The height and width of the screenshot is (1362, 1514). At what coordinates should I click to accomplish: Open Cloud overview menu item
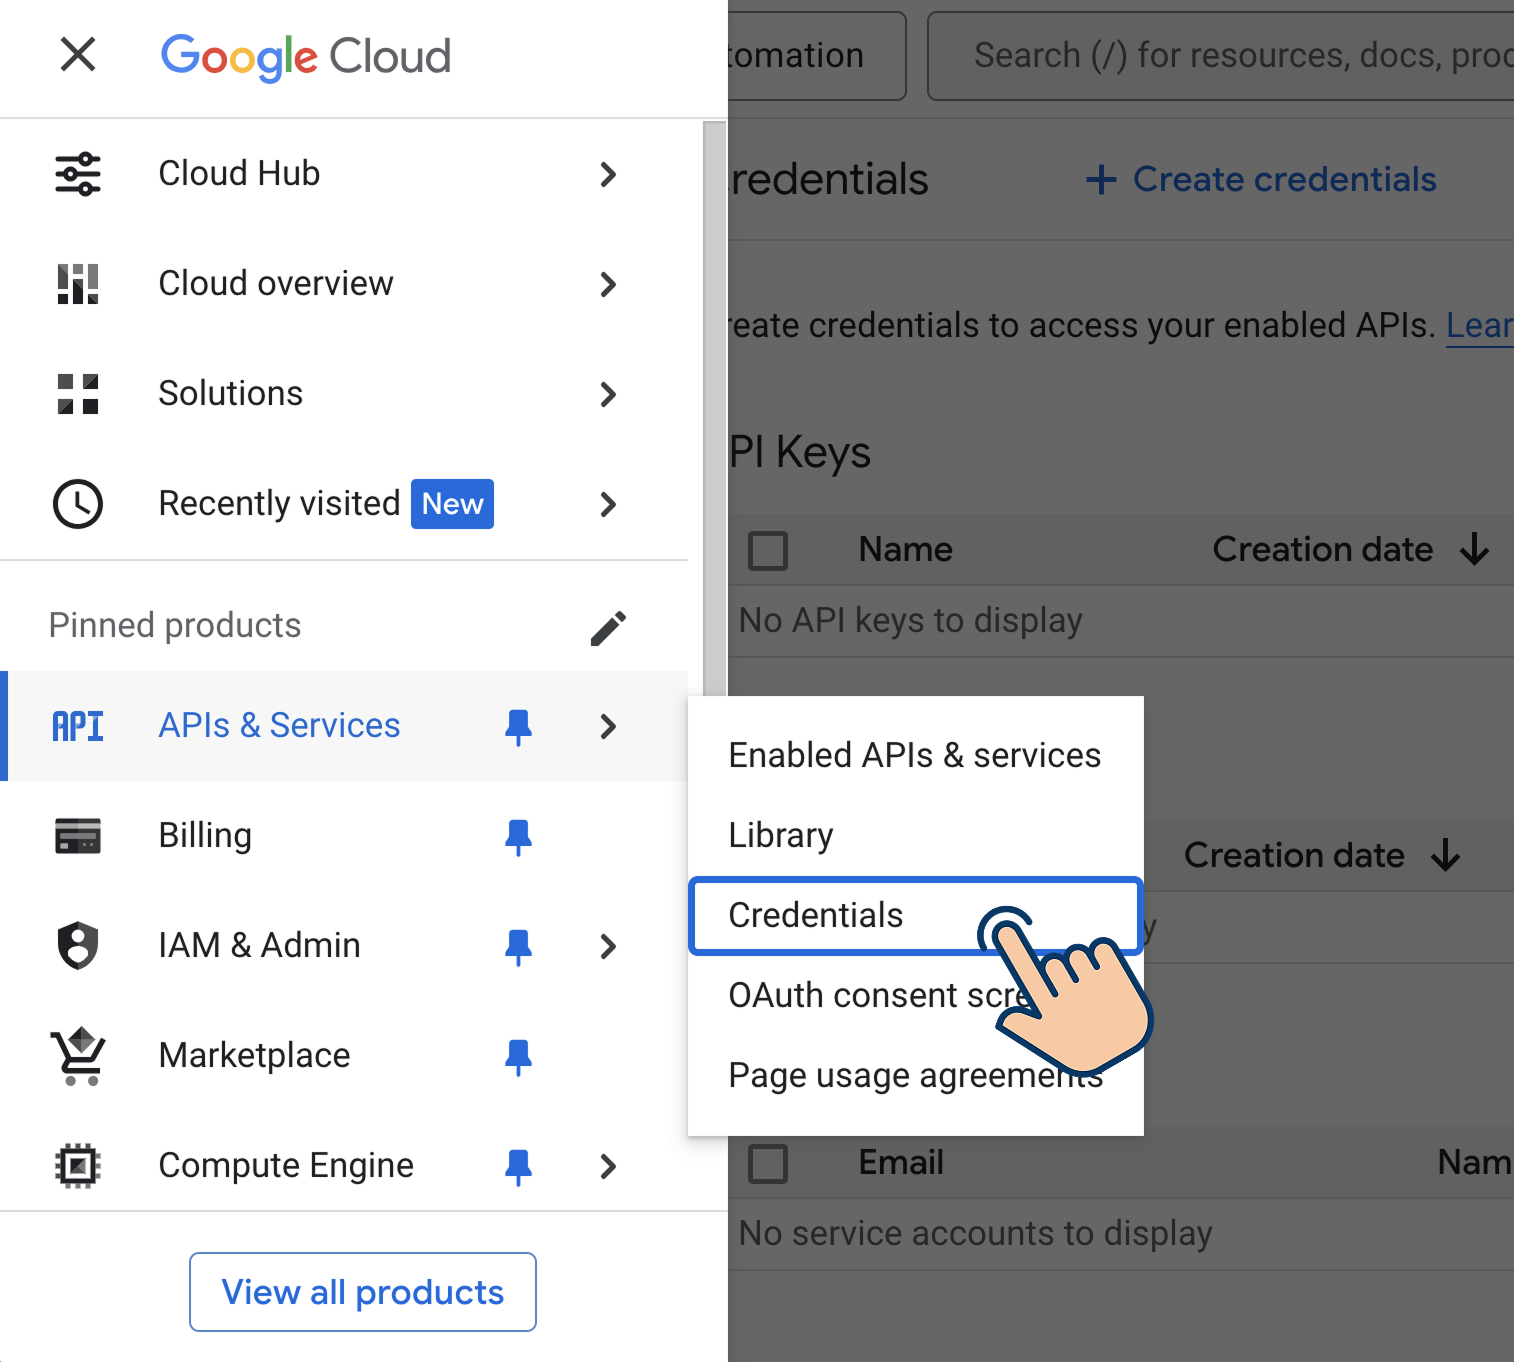pyautogui.click(x=344, y=284)
